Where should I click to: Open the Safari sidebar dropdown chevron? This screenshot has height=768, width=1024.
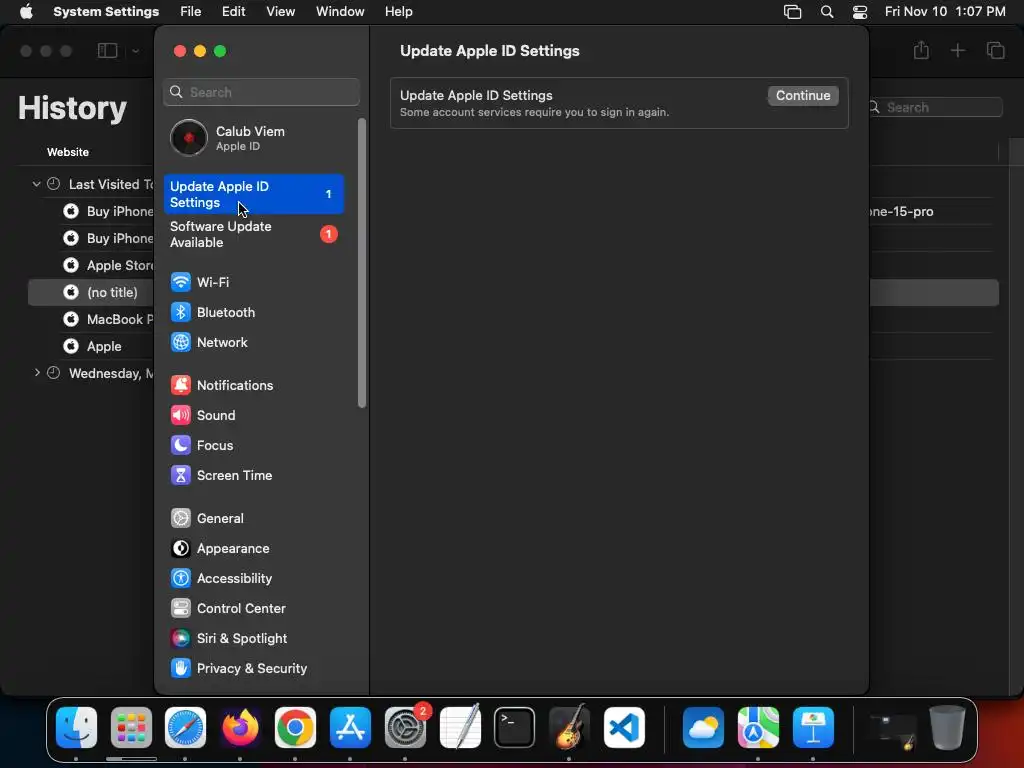[135, 51]
